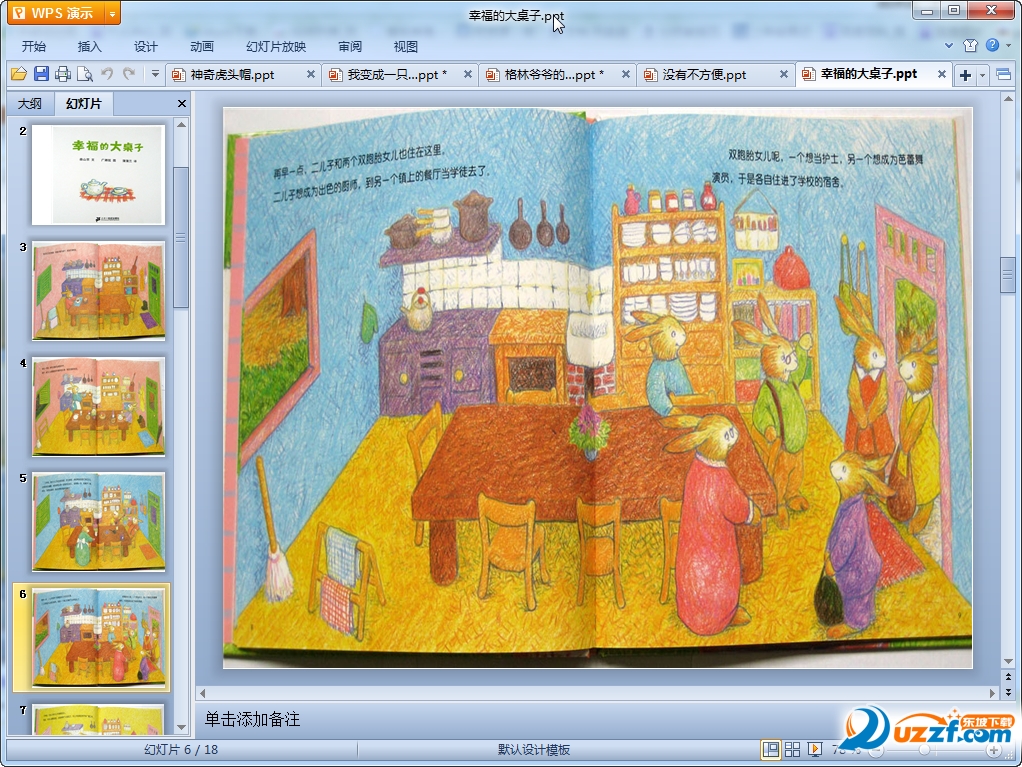Switch to normal view mode
1022x767 pixels.
(770, 749)
